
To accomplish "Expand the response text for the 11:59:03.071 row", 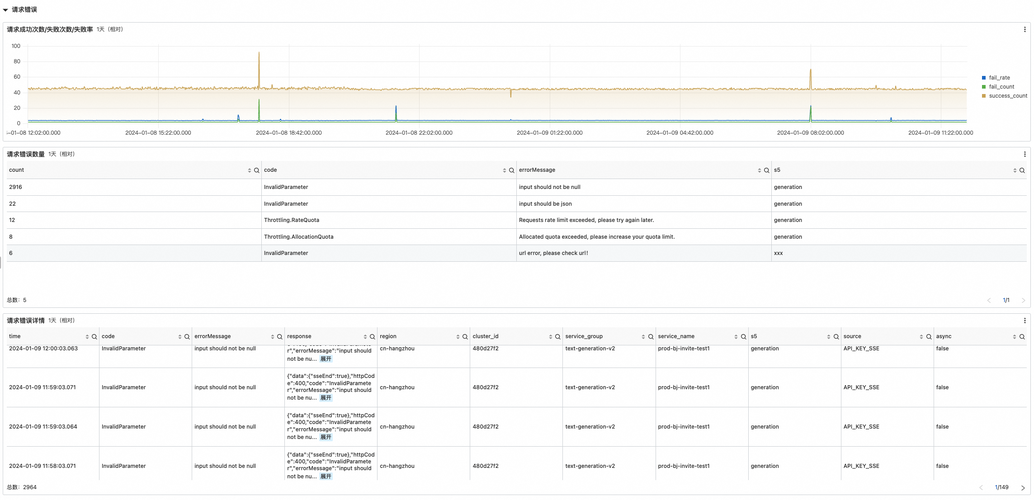I will pyautogui.click(x=326, y=397).
